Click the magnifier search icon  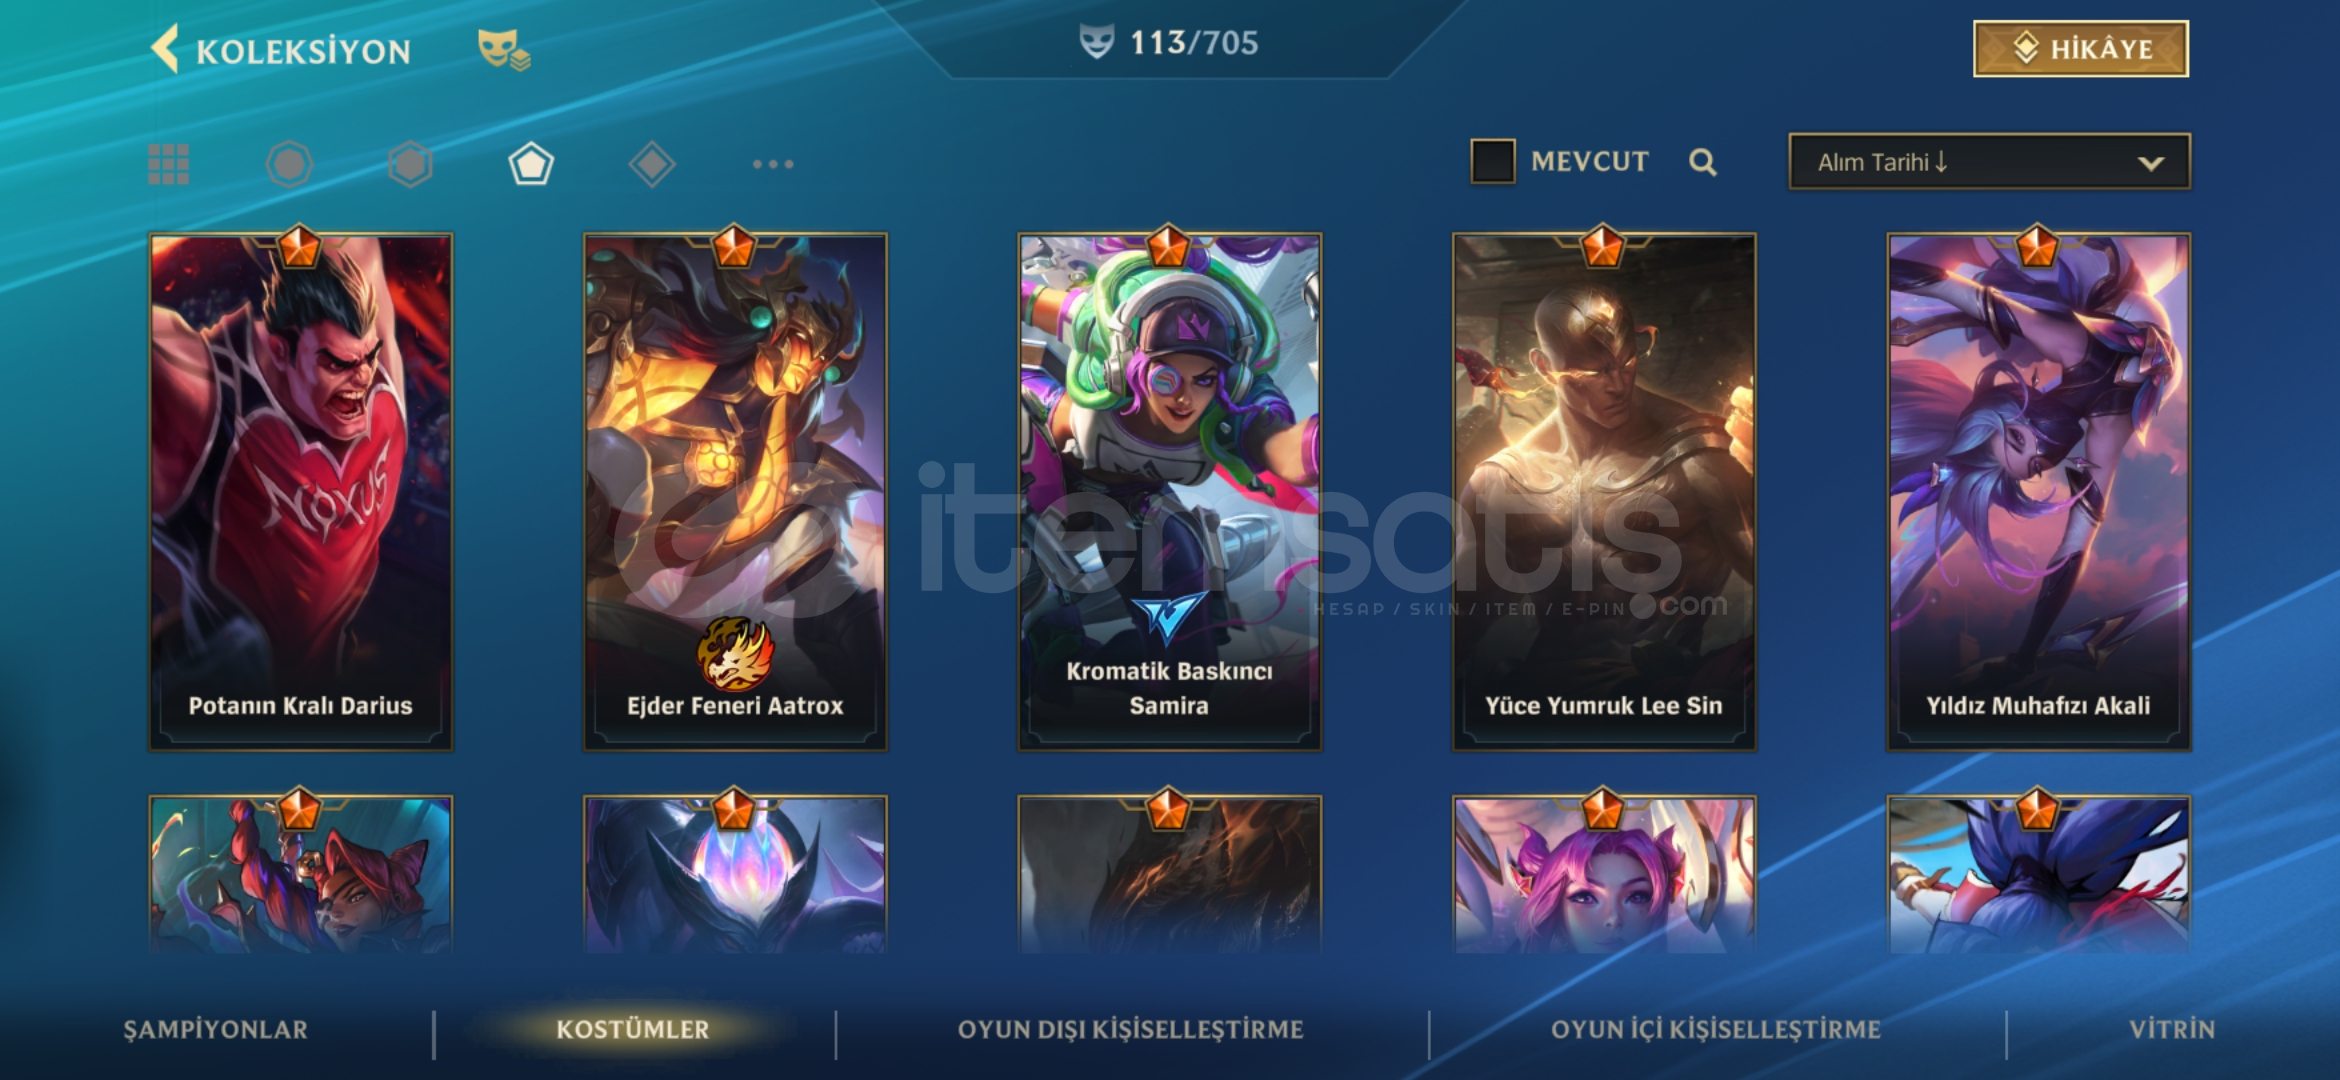1703,162
